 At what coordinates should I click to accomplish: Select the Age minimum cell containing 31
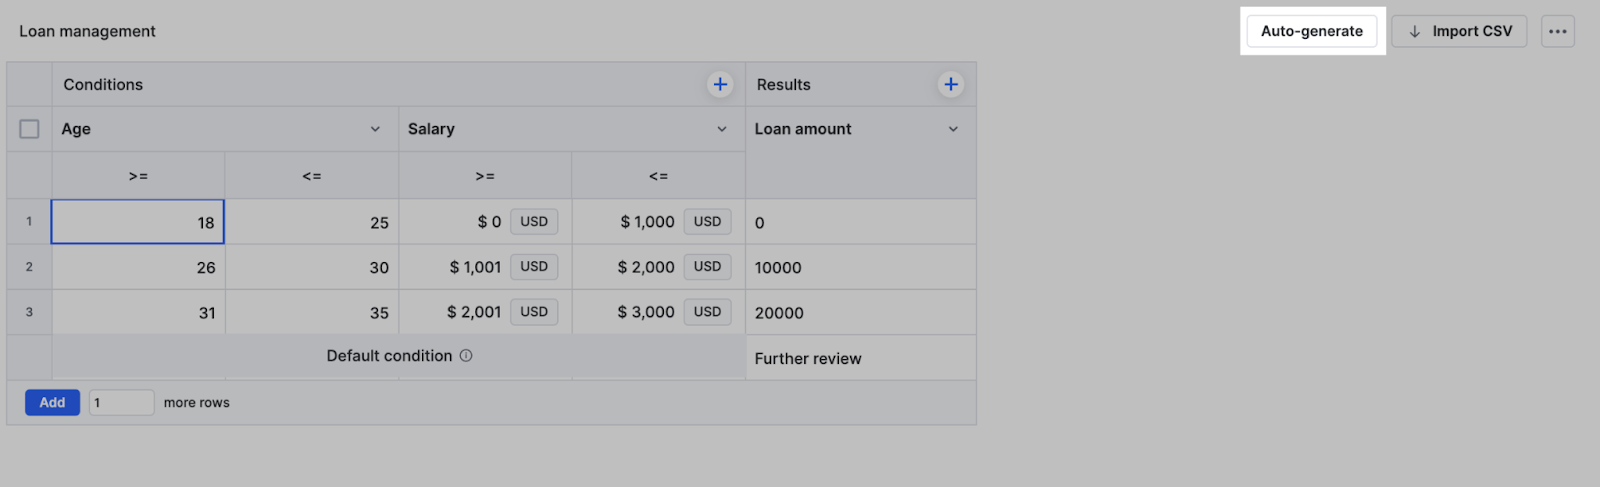[x=138, y=312]
